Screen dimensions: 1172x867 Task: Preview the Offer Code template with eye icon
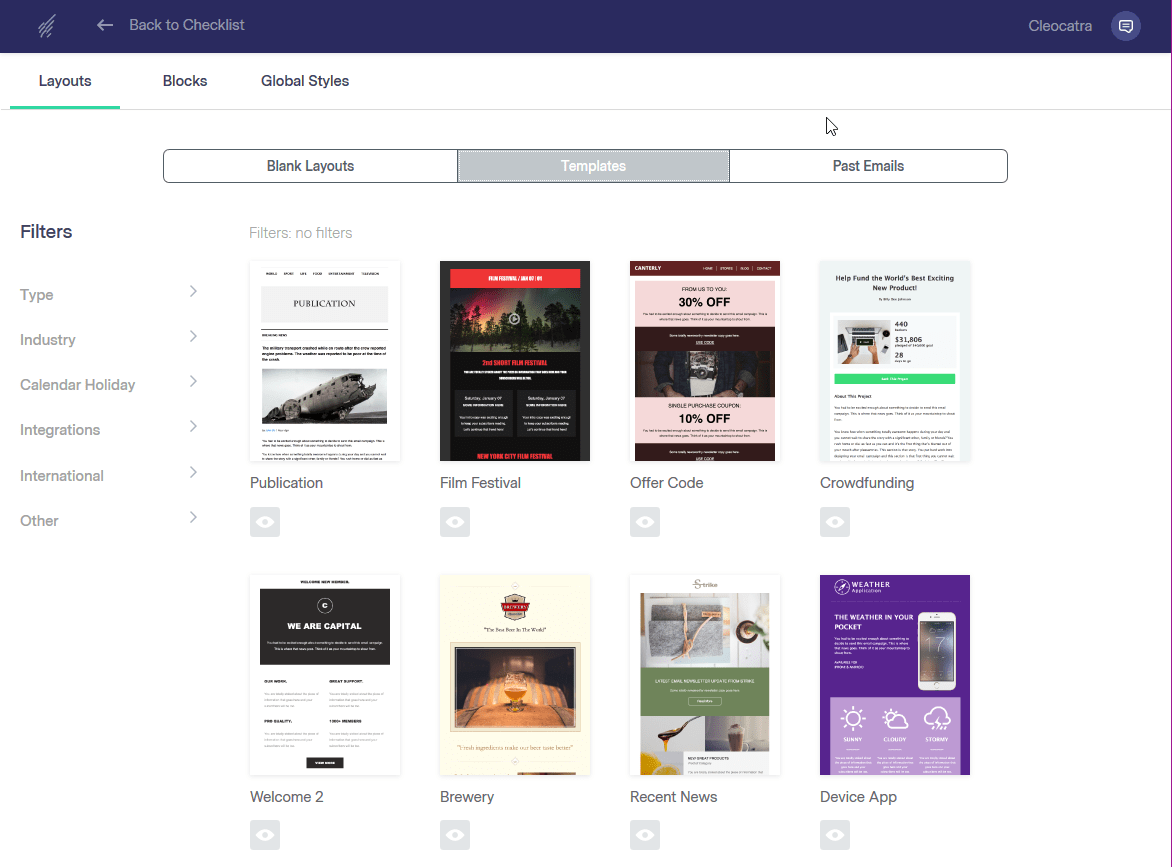click(644, 522)
